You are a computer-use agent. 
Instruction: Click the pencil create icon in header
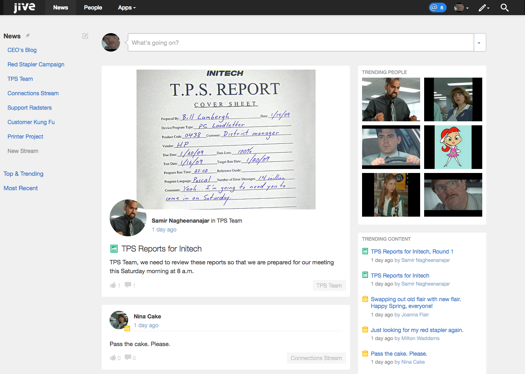click(483, 7)
